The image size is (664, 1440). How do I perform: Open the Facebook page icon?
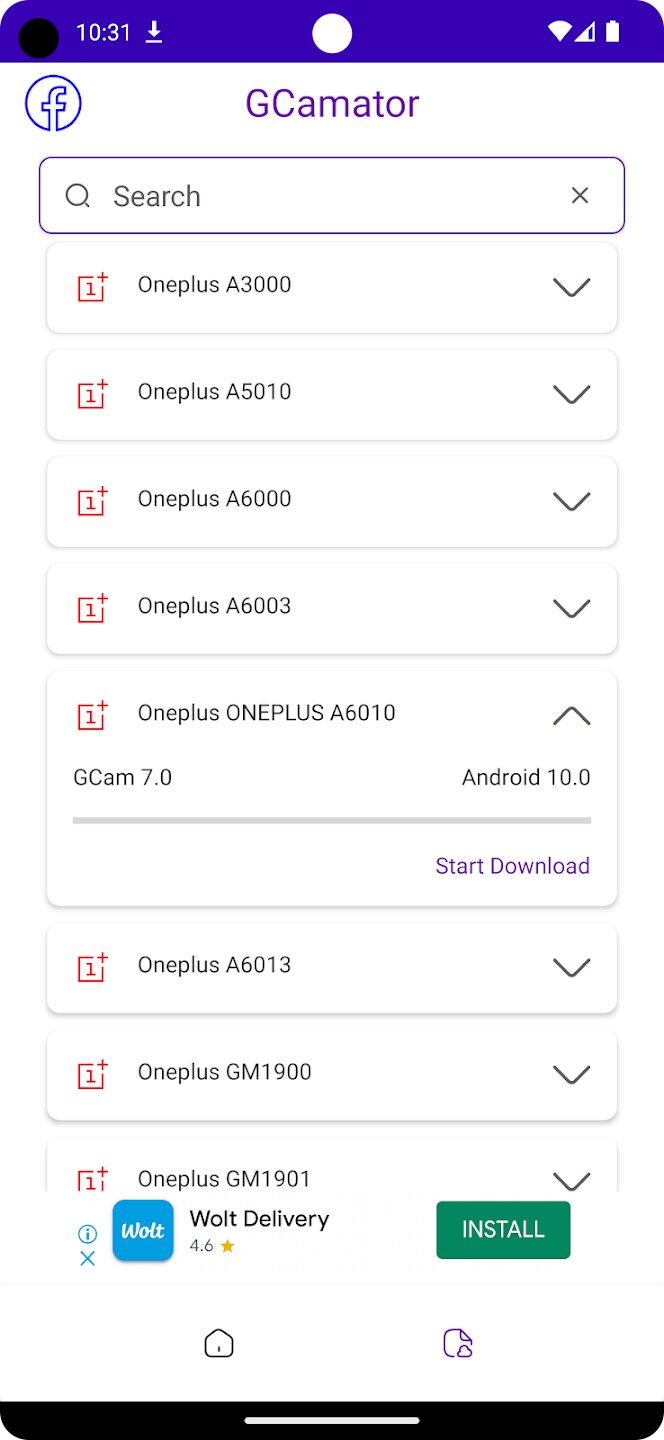coord(53,103)
